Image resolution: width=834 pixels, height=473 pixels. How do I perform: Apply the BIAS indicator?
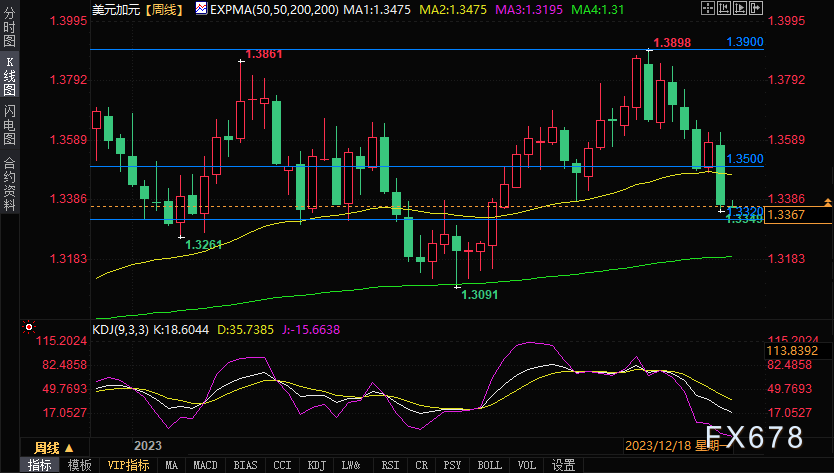(245, 465)
